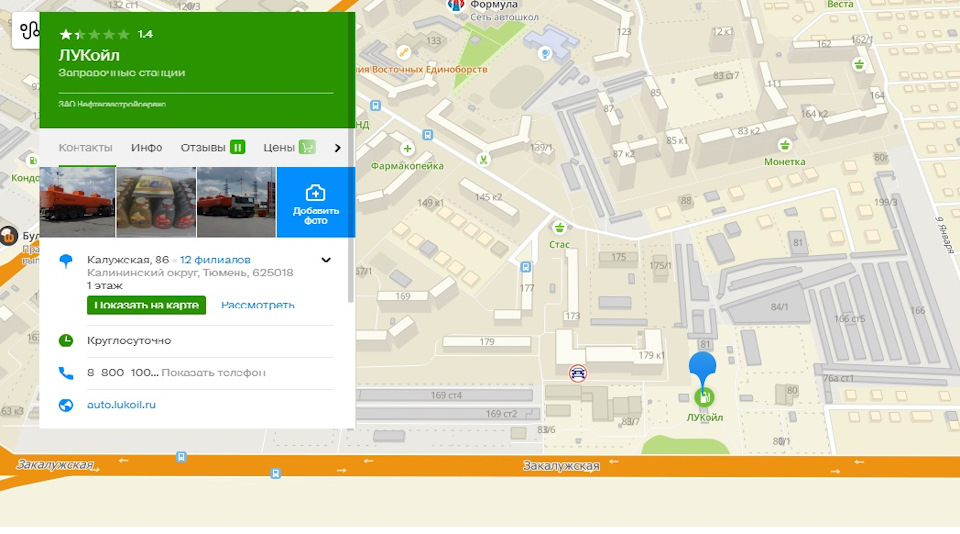
Task: Click the Фармакопейка pharmacy plus icon
Action: tap(407, 149)
